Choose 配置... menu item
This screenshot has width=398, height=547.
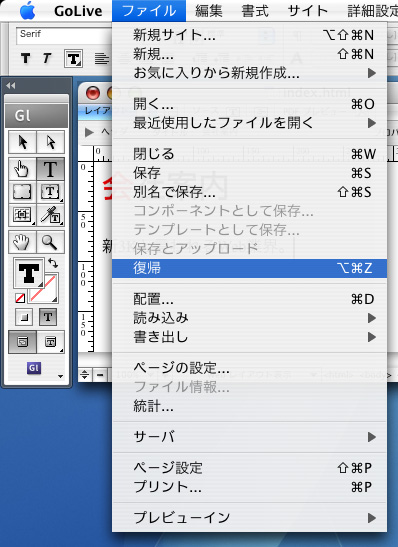(249, 299)
